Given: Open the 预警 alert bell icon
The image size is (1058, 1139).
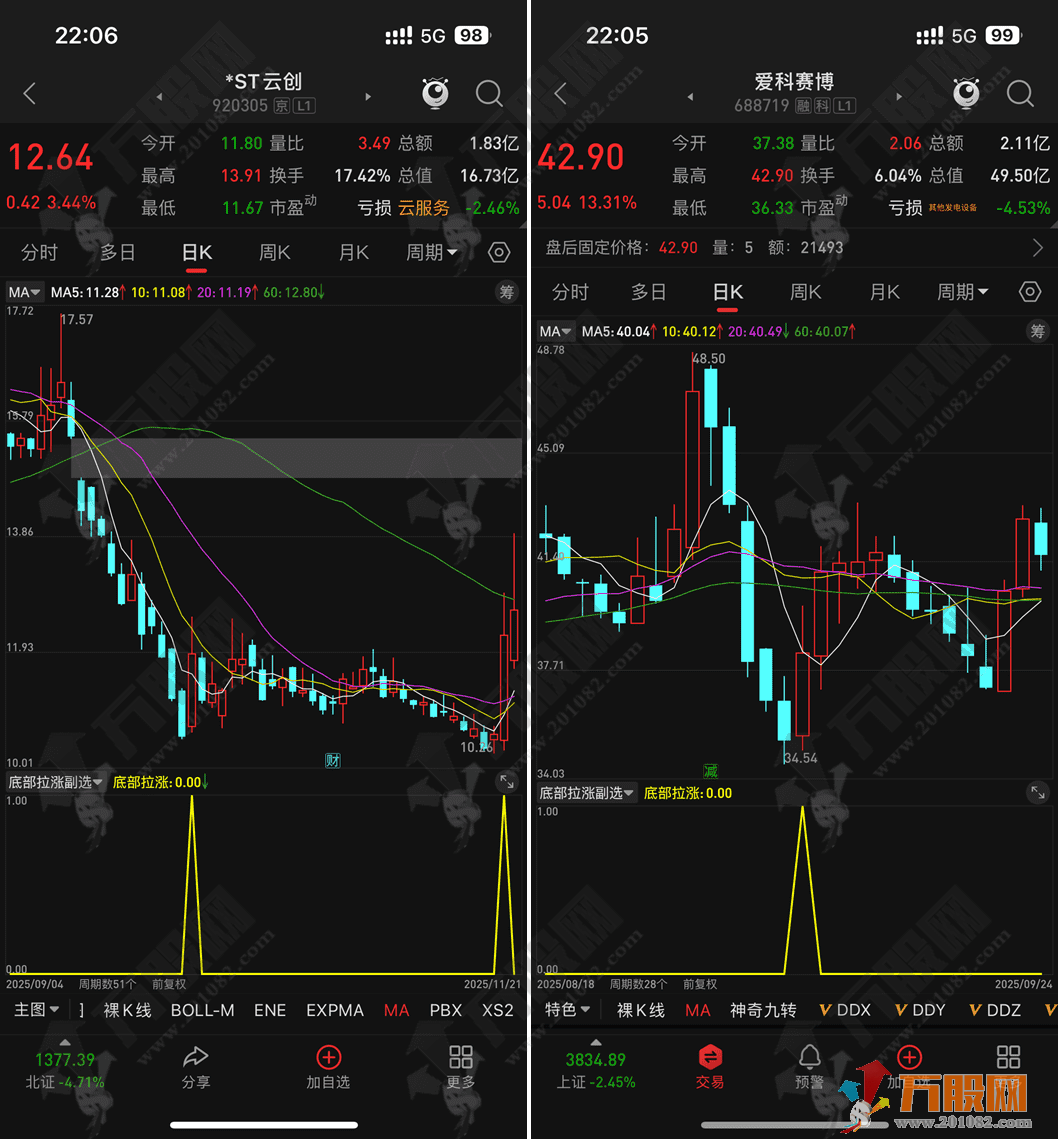Looking at the screenshot, I should (810, 1057).
